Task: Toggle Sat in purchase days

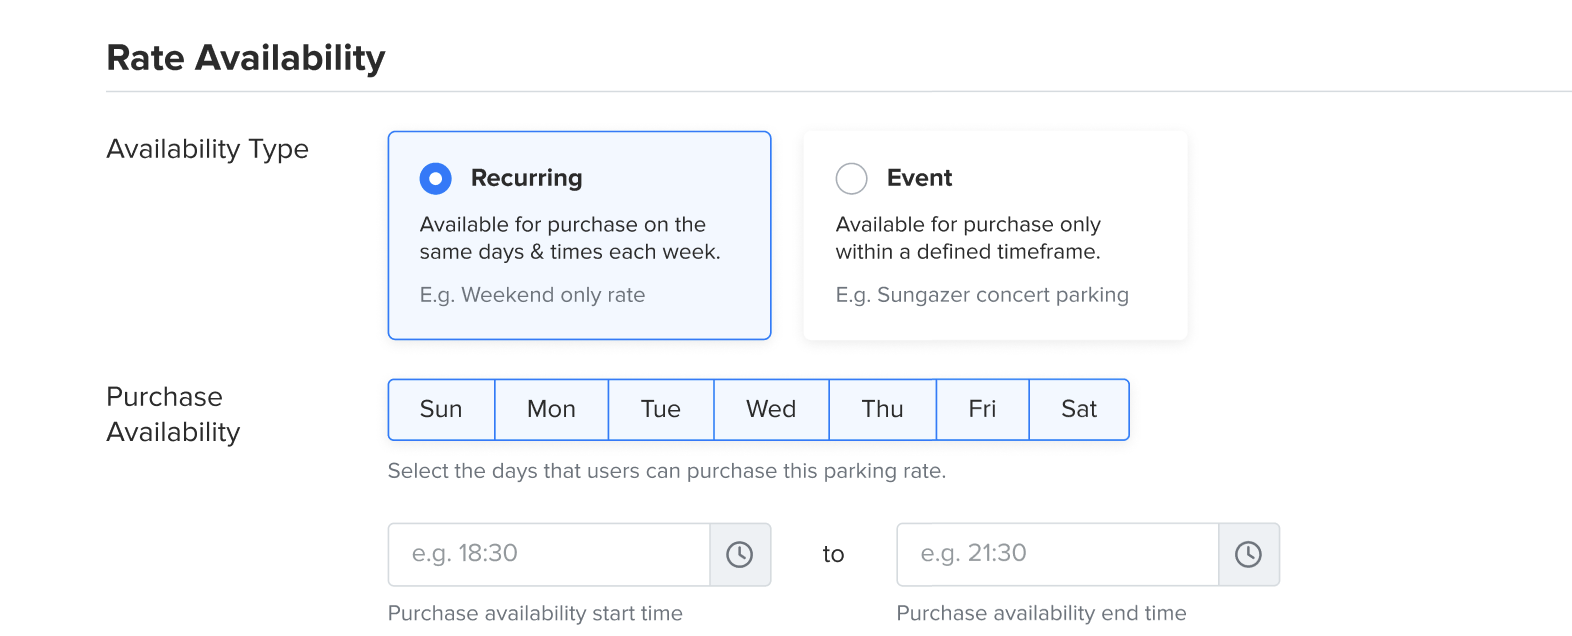Action: click(1079, 410)
